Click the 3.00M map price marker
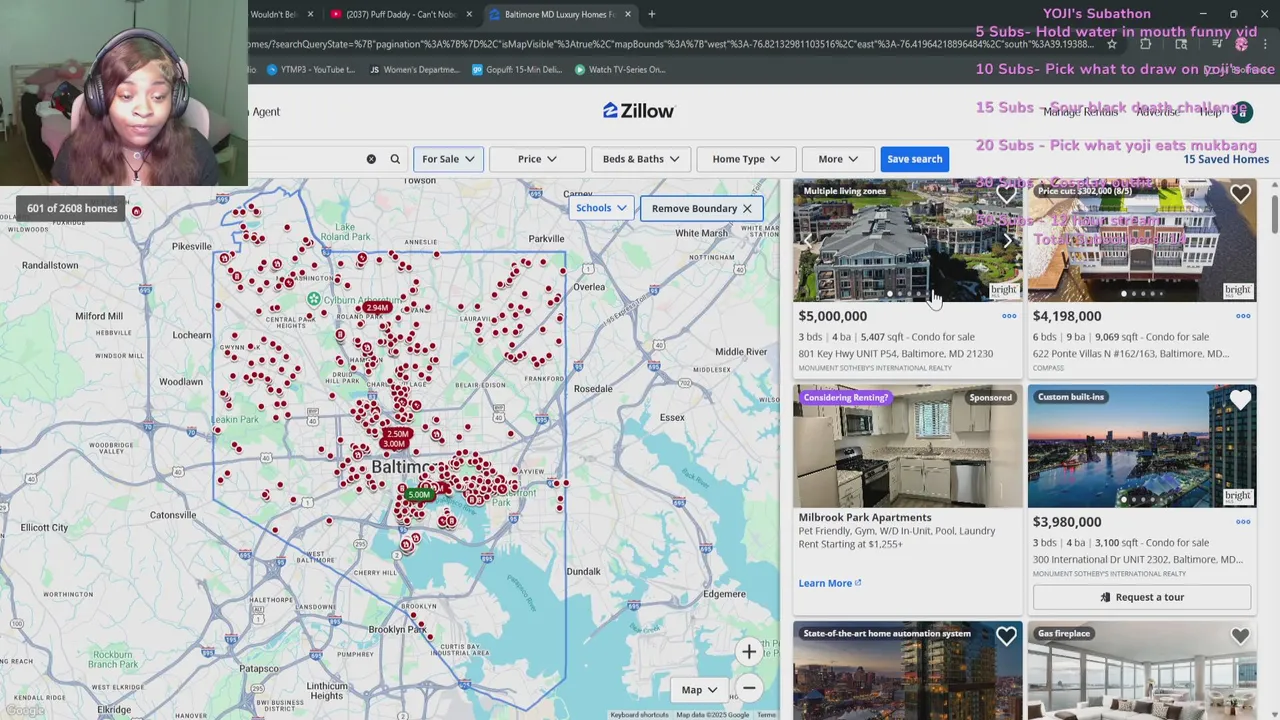 (x=394, y=444)
